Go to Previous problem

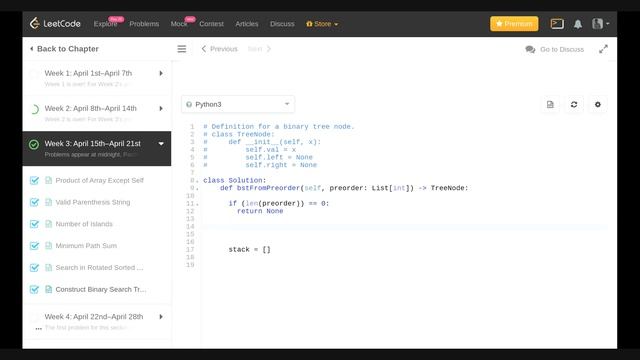(x=220, y=49)
